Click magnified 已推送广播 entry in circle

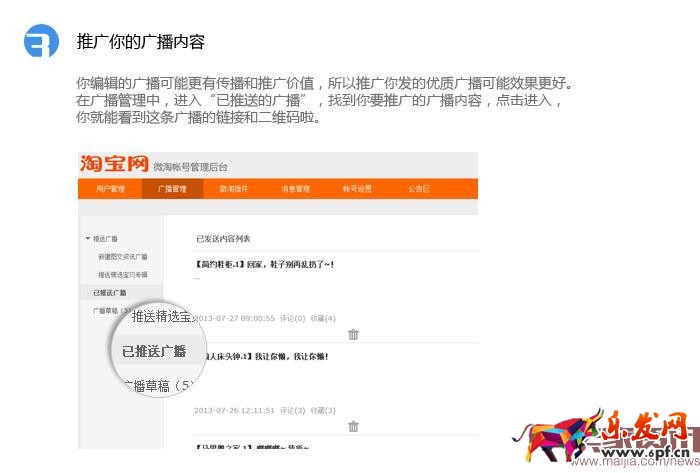(x=154, y=351)
